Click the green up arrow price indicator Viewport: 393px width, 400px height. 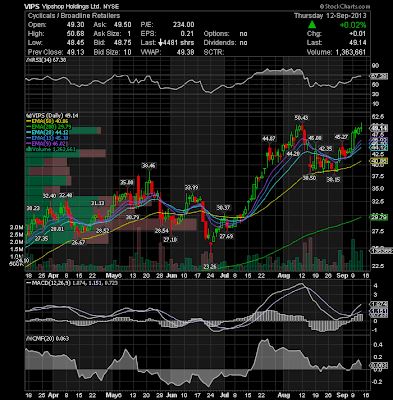pyautogui.click(x=312, y=25)
